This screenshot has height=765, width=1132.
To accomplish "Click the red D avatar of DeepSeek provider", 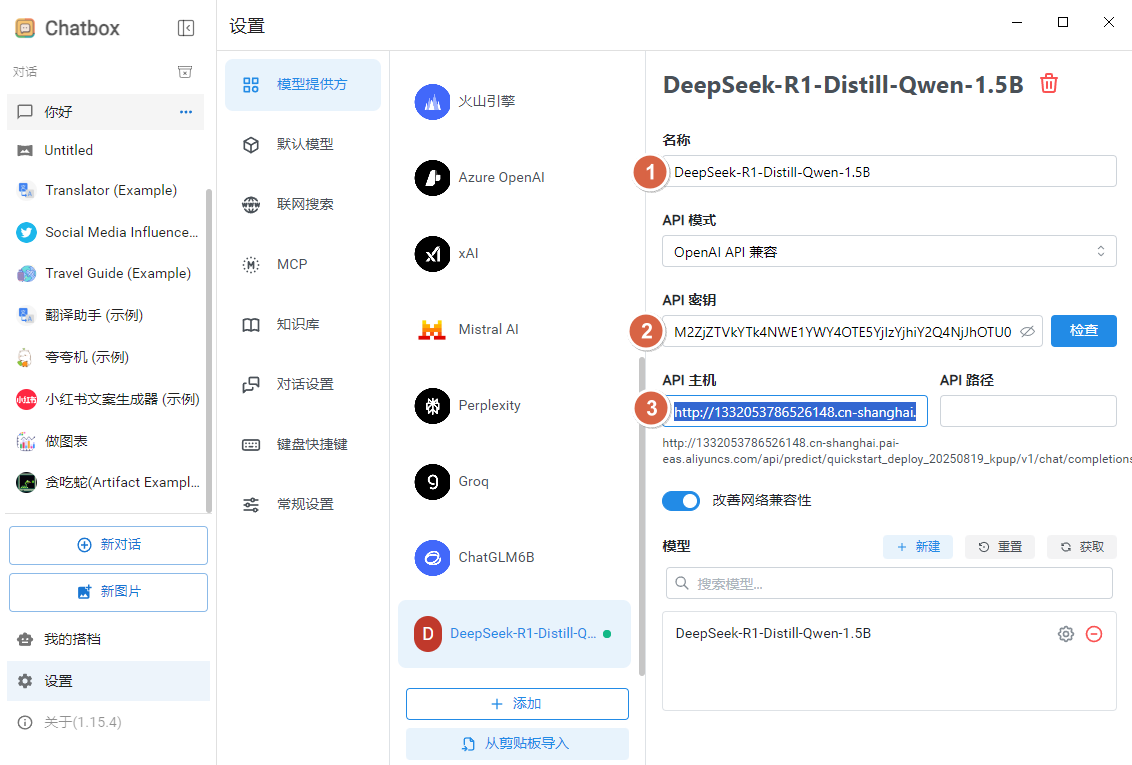I will tap(427, 634).
